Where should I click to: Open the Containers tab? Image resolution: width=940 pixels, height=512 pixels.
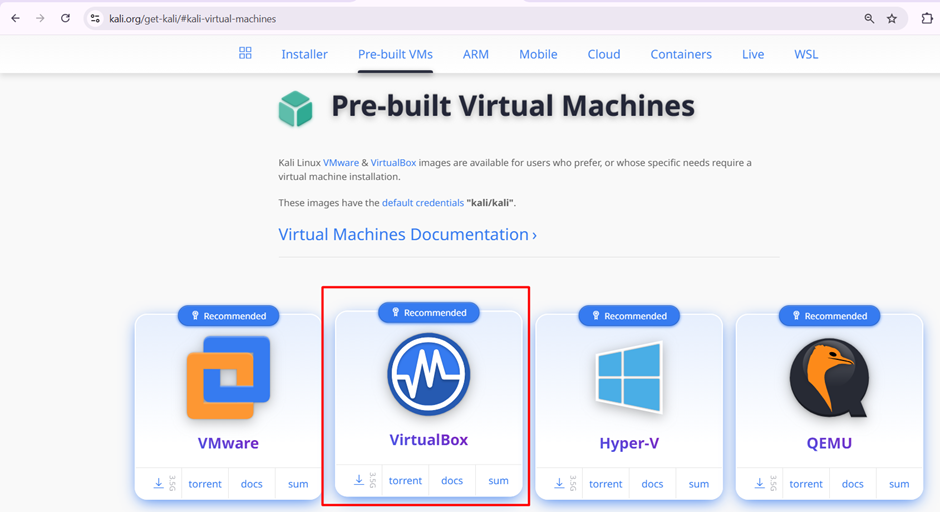(680, 54)
